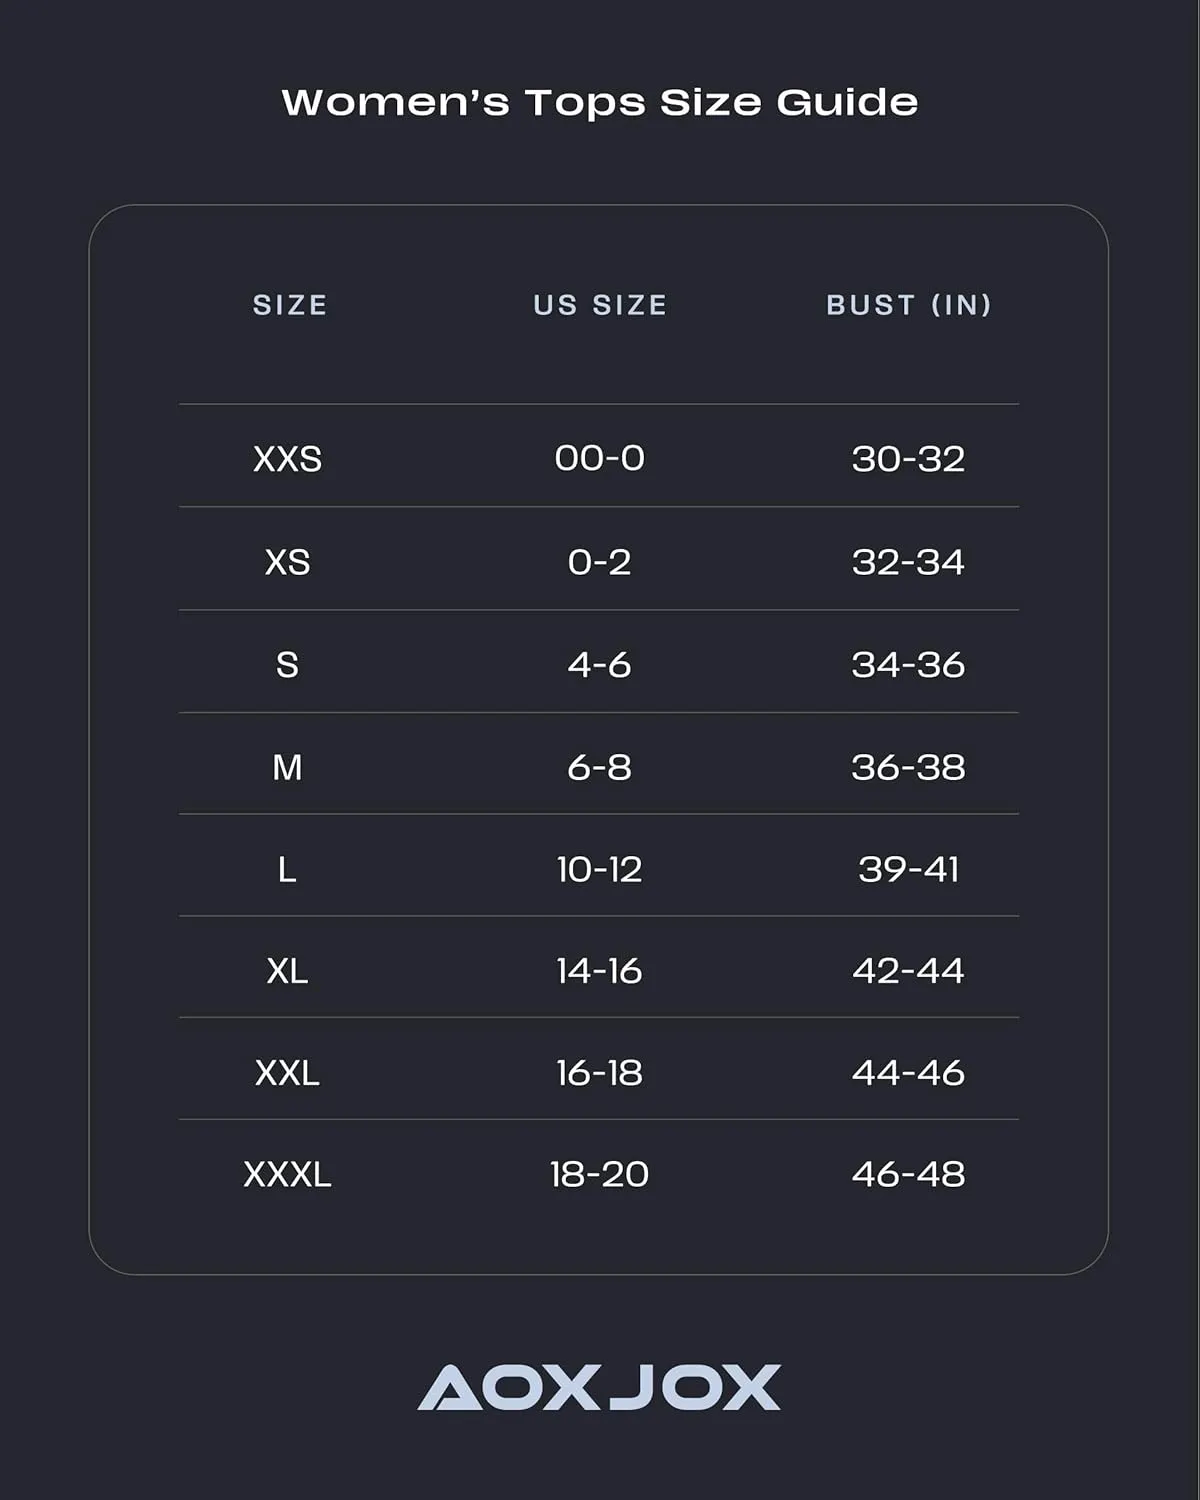This screenshot has width=1200, height=1500.
Task: Click the 30-32 bust measurement
Action: (909, 459)
